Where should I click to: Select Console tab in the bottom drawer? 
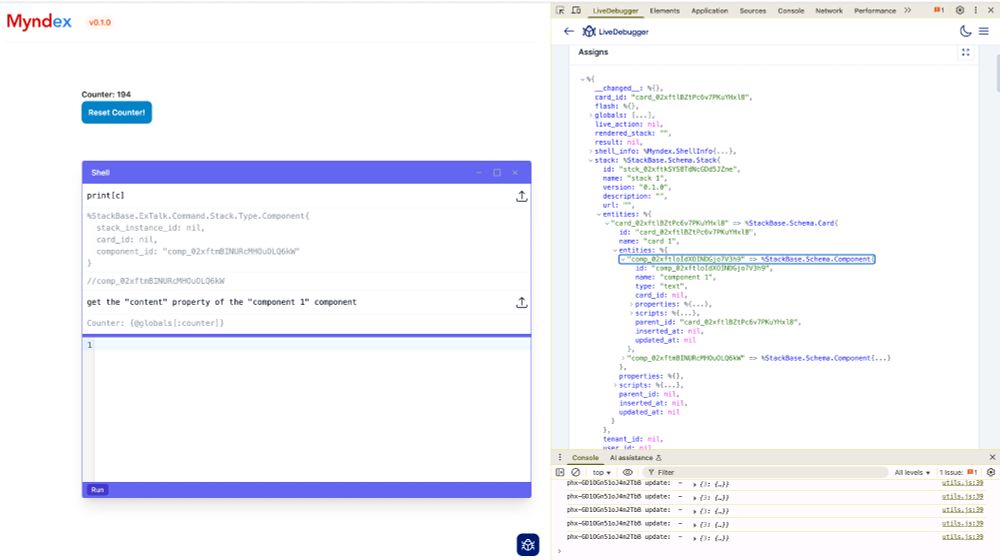pyautogui.click(x=585, y=458)
